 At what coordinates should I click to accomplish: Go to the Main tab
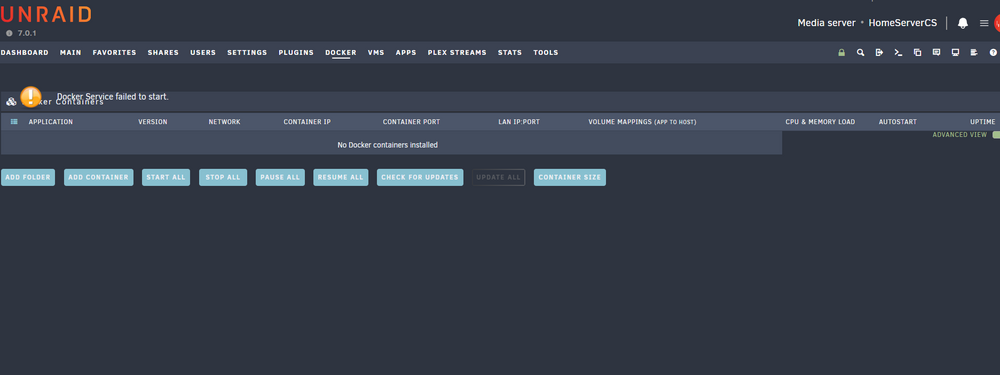[x=71, y=53]
